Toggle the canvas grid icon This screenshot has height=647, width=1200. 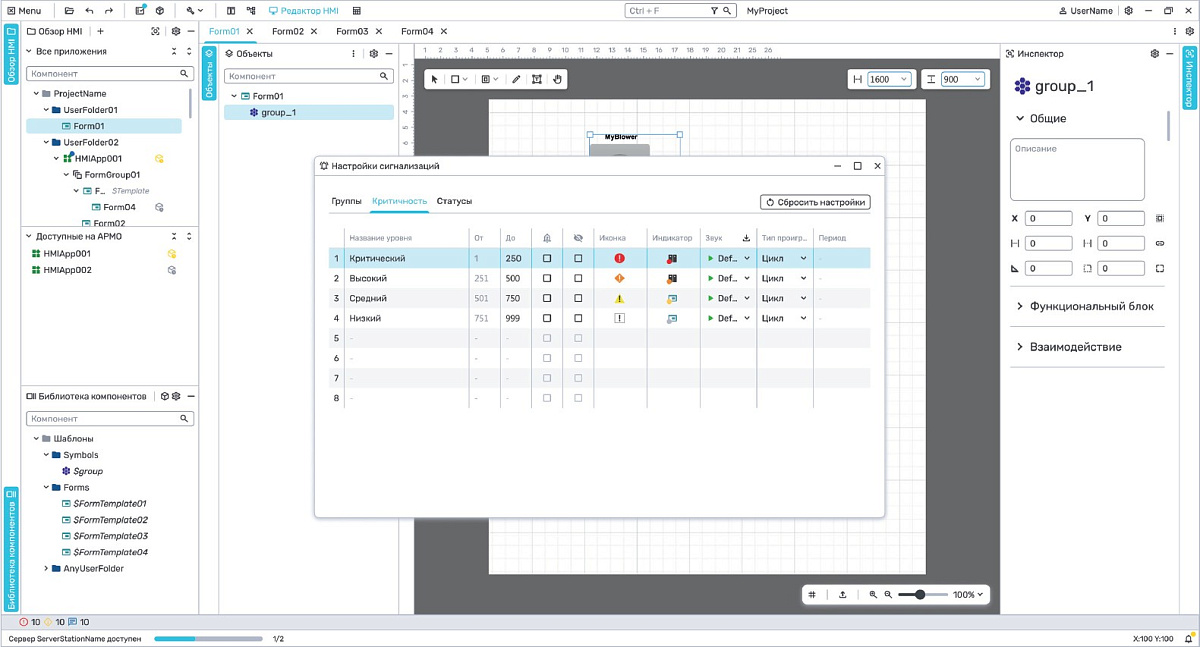(812, 595)
